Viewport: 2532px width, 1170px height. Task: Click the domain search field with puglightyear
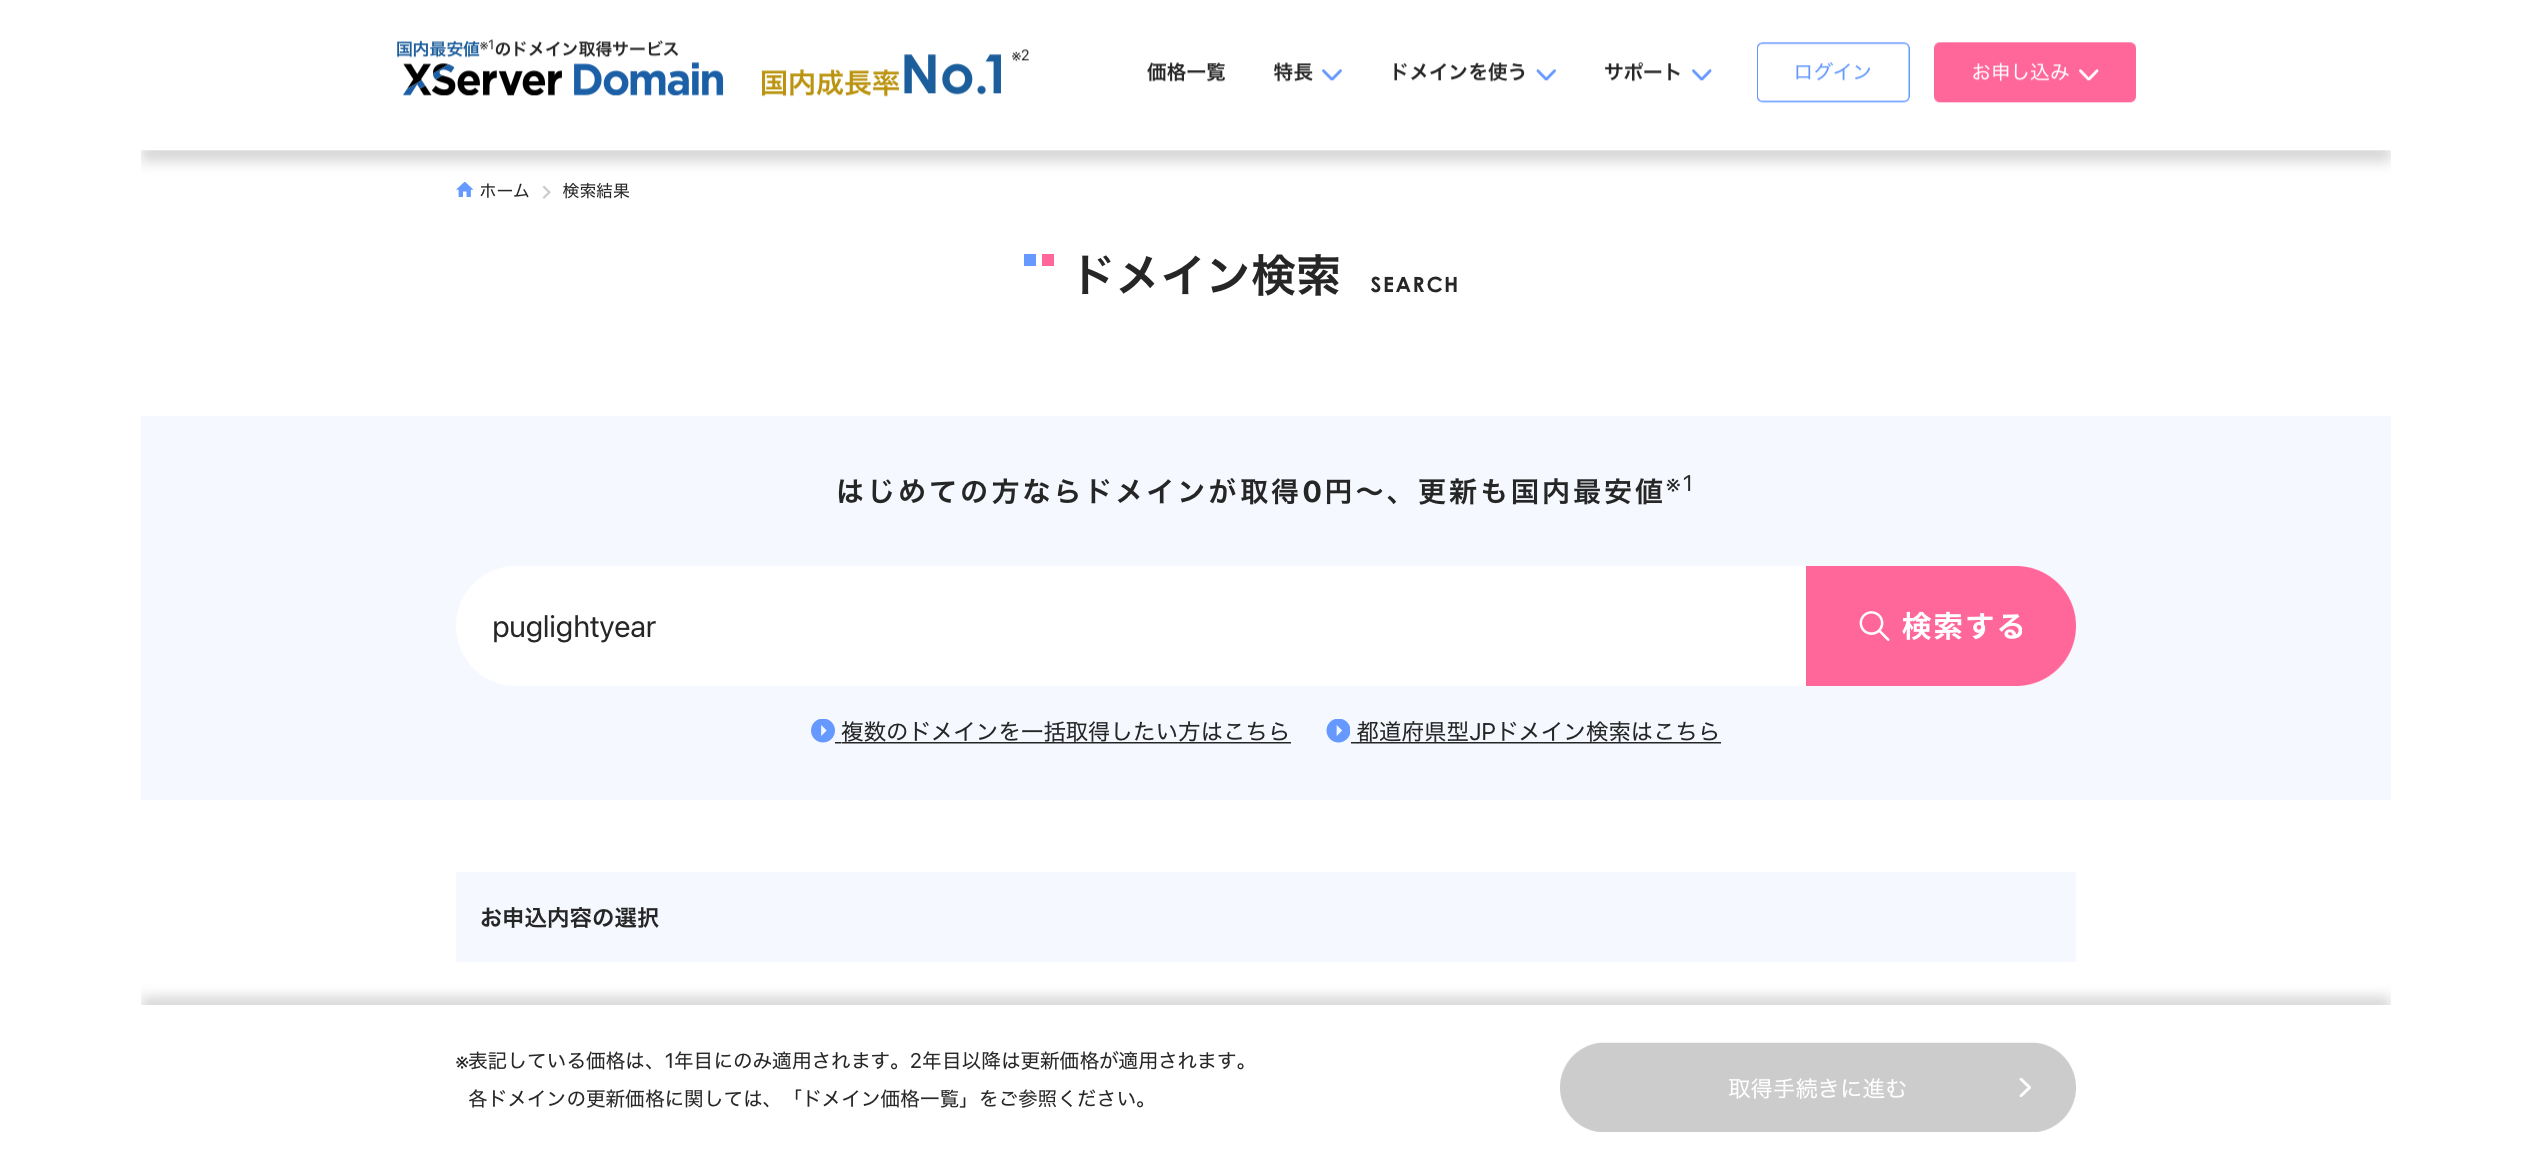1131,626
